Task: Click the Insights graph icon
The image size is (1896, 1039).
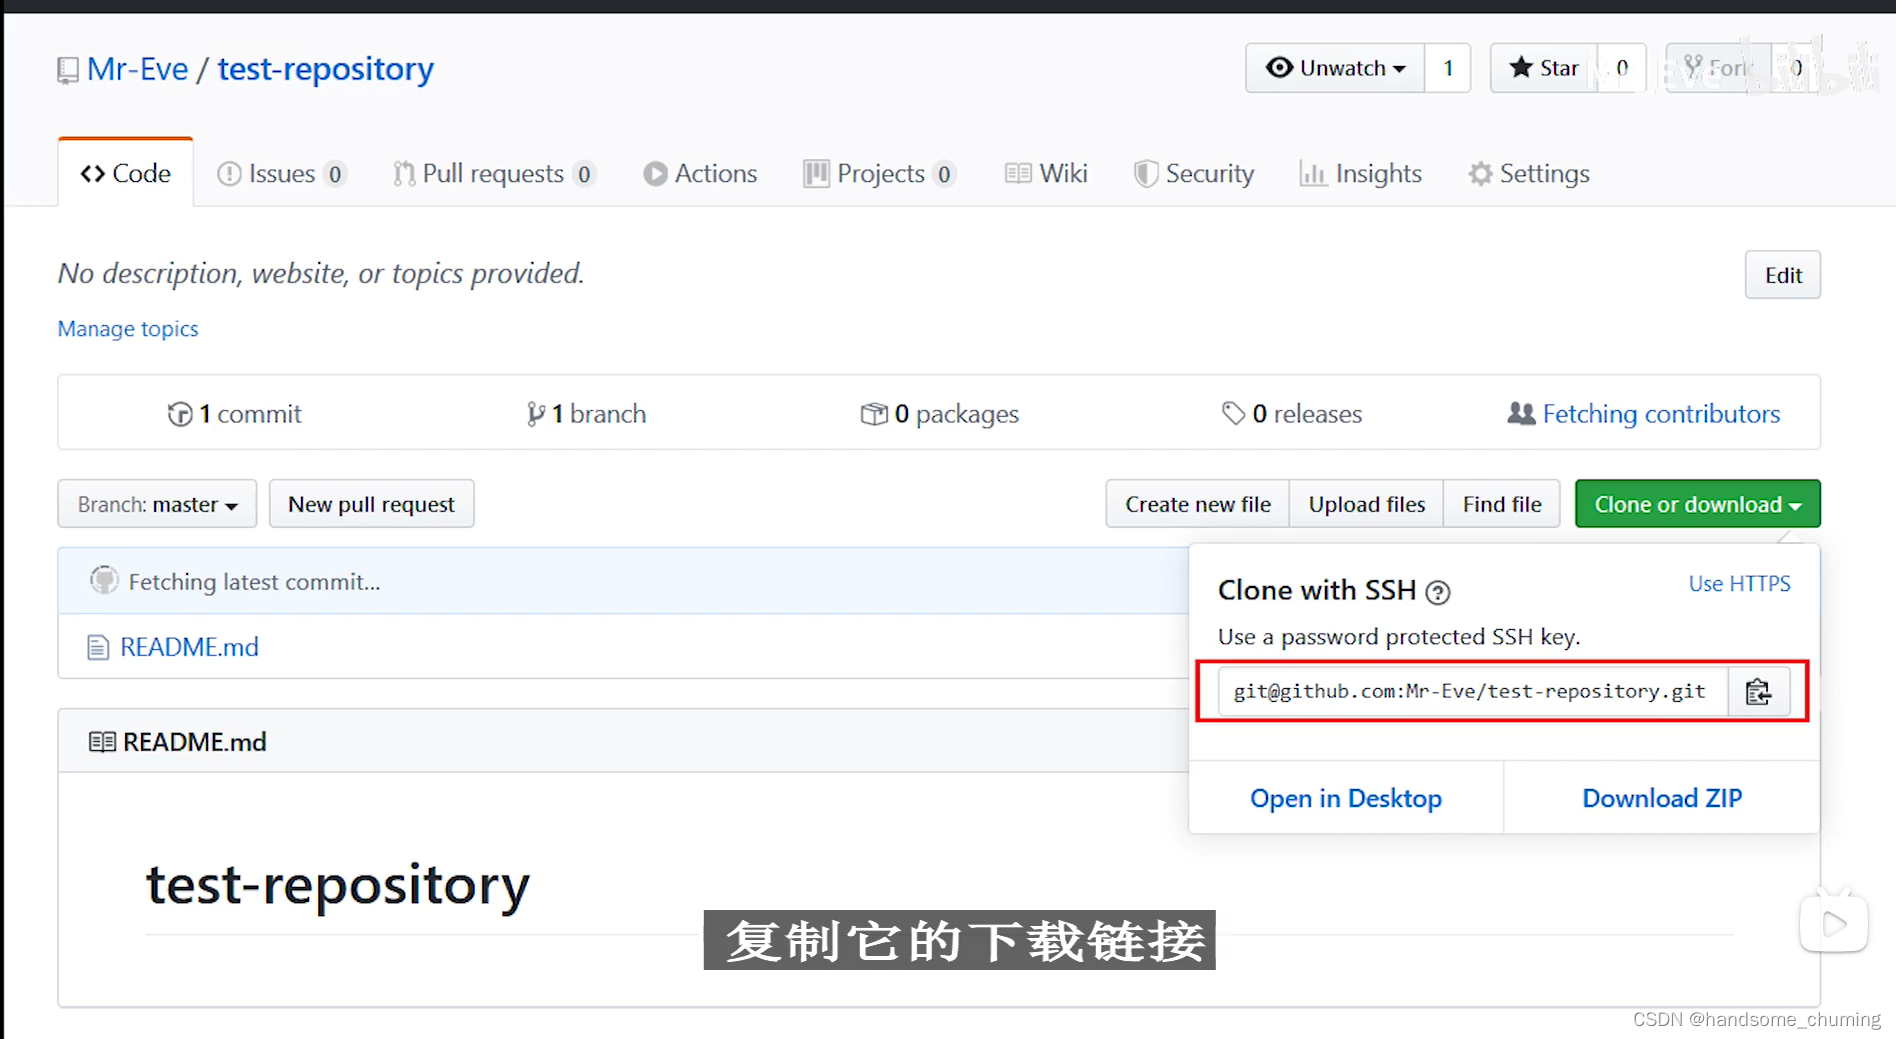Action: point(1312,174)
